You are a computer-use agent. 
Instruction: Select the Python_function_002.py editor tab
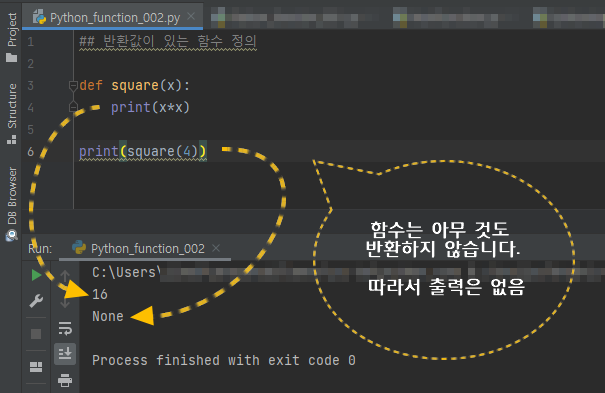click(112, 17)
